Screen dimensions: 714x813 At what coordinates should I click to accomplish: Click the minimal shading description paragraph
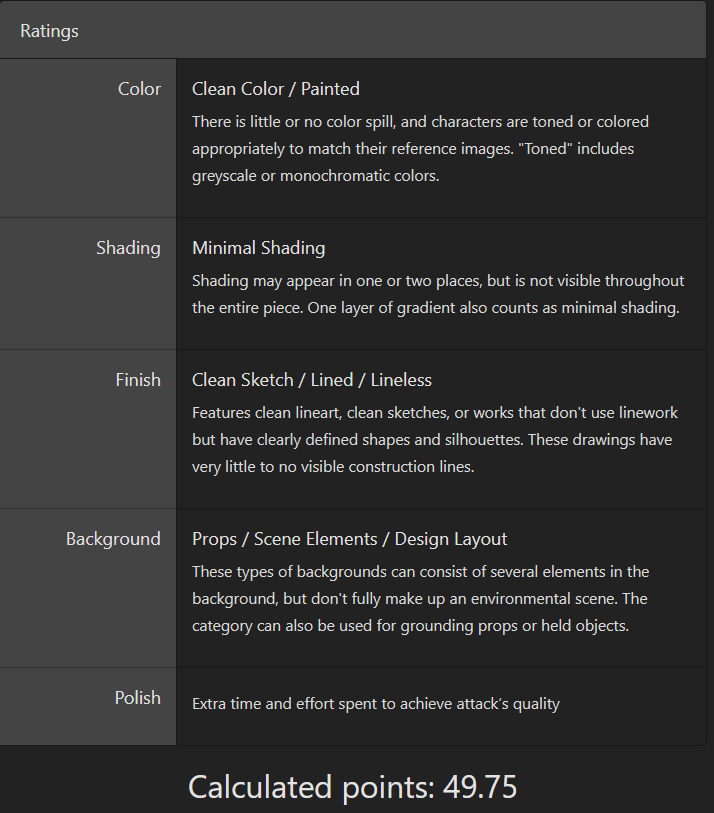tap(437, 294)
